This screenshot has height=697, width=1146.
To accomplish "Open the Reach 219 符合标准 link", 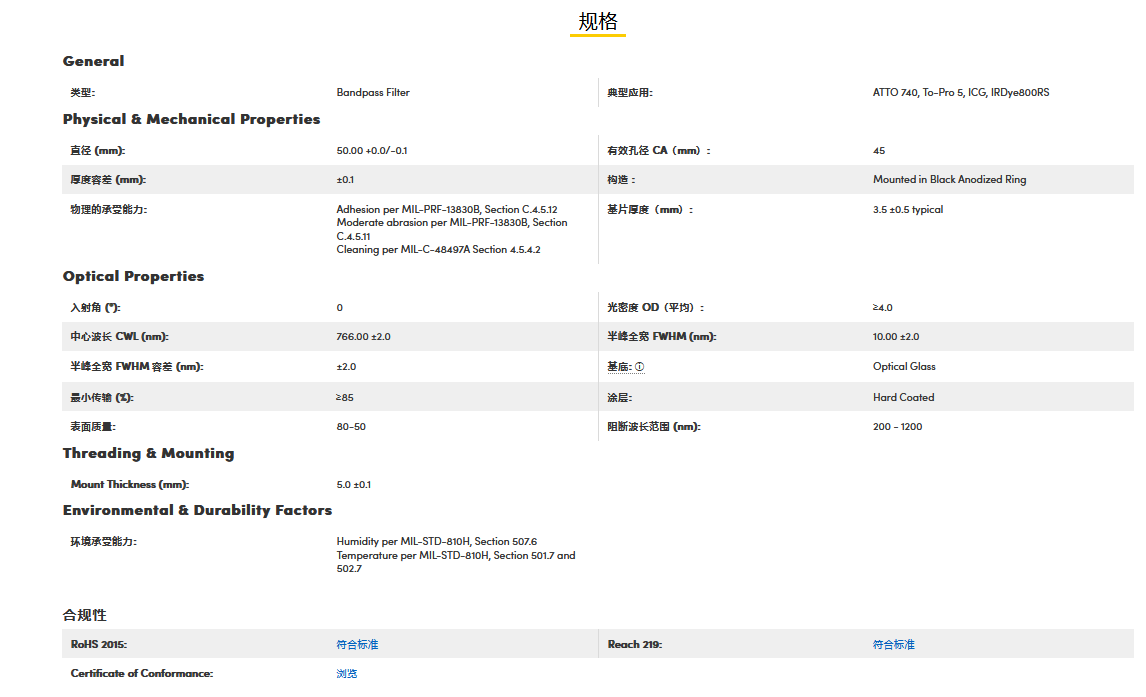I will [x=893, y=645].
